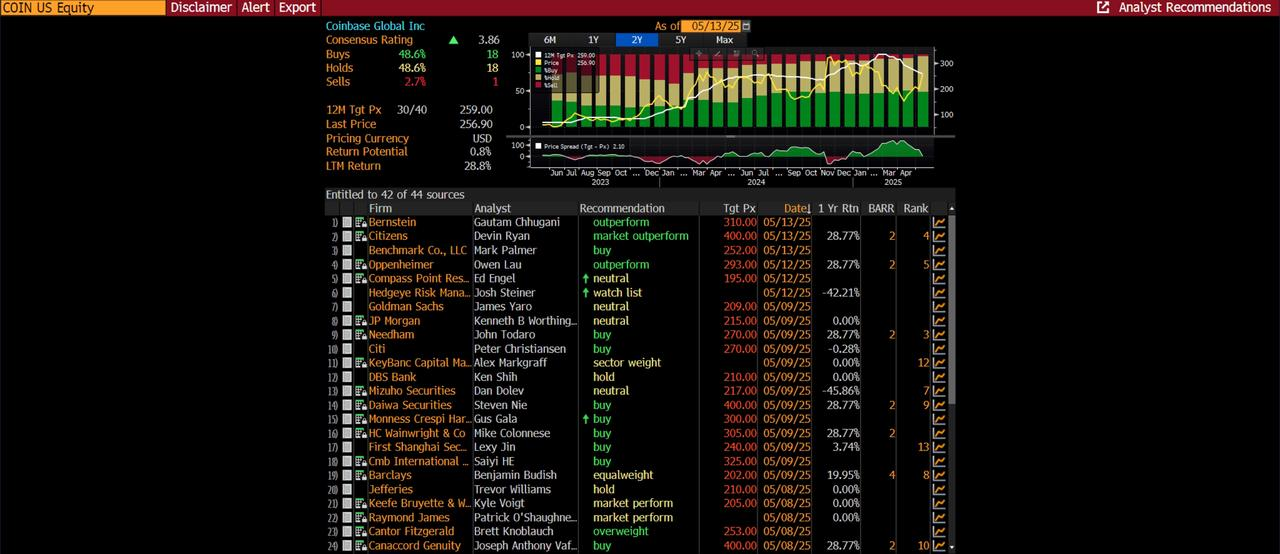Viewport: 1280px width, 554px height.
Task: Tick the checkbox in the DBS Bank row
Action: pyautogui.click(x=347, y=377)
